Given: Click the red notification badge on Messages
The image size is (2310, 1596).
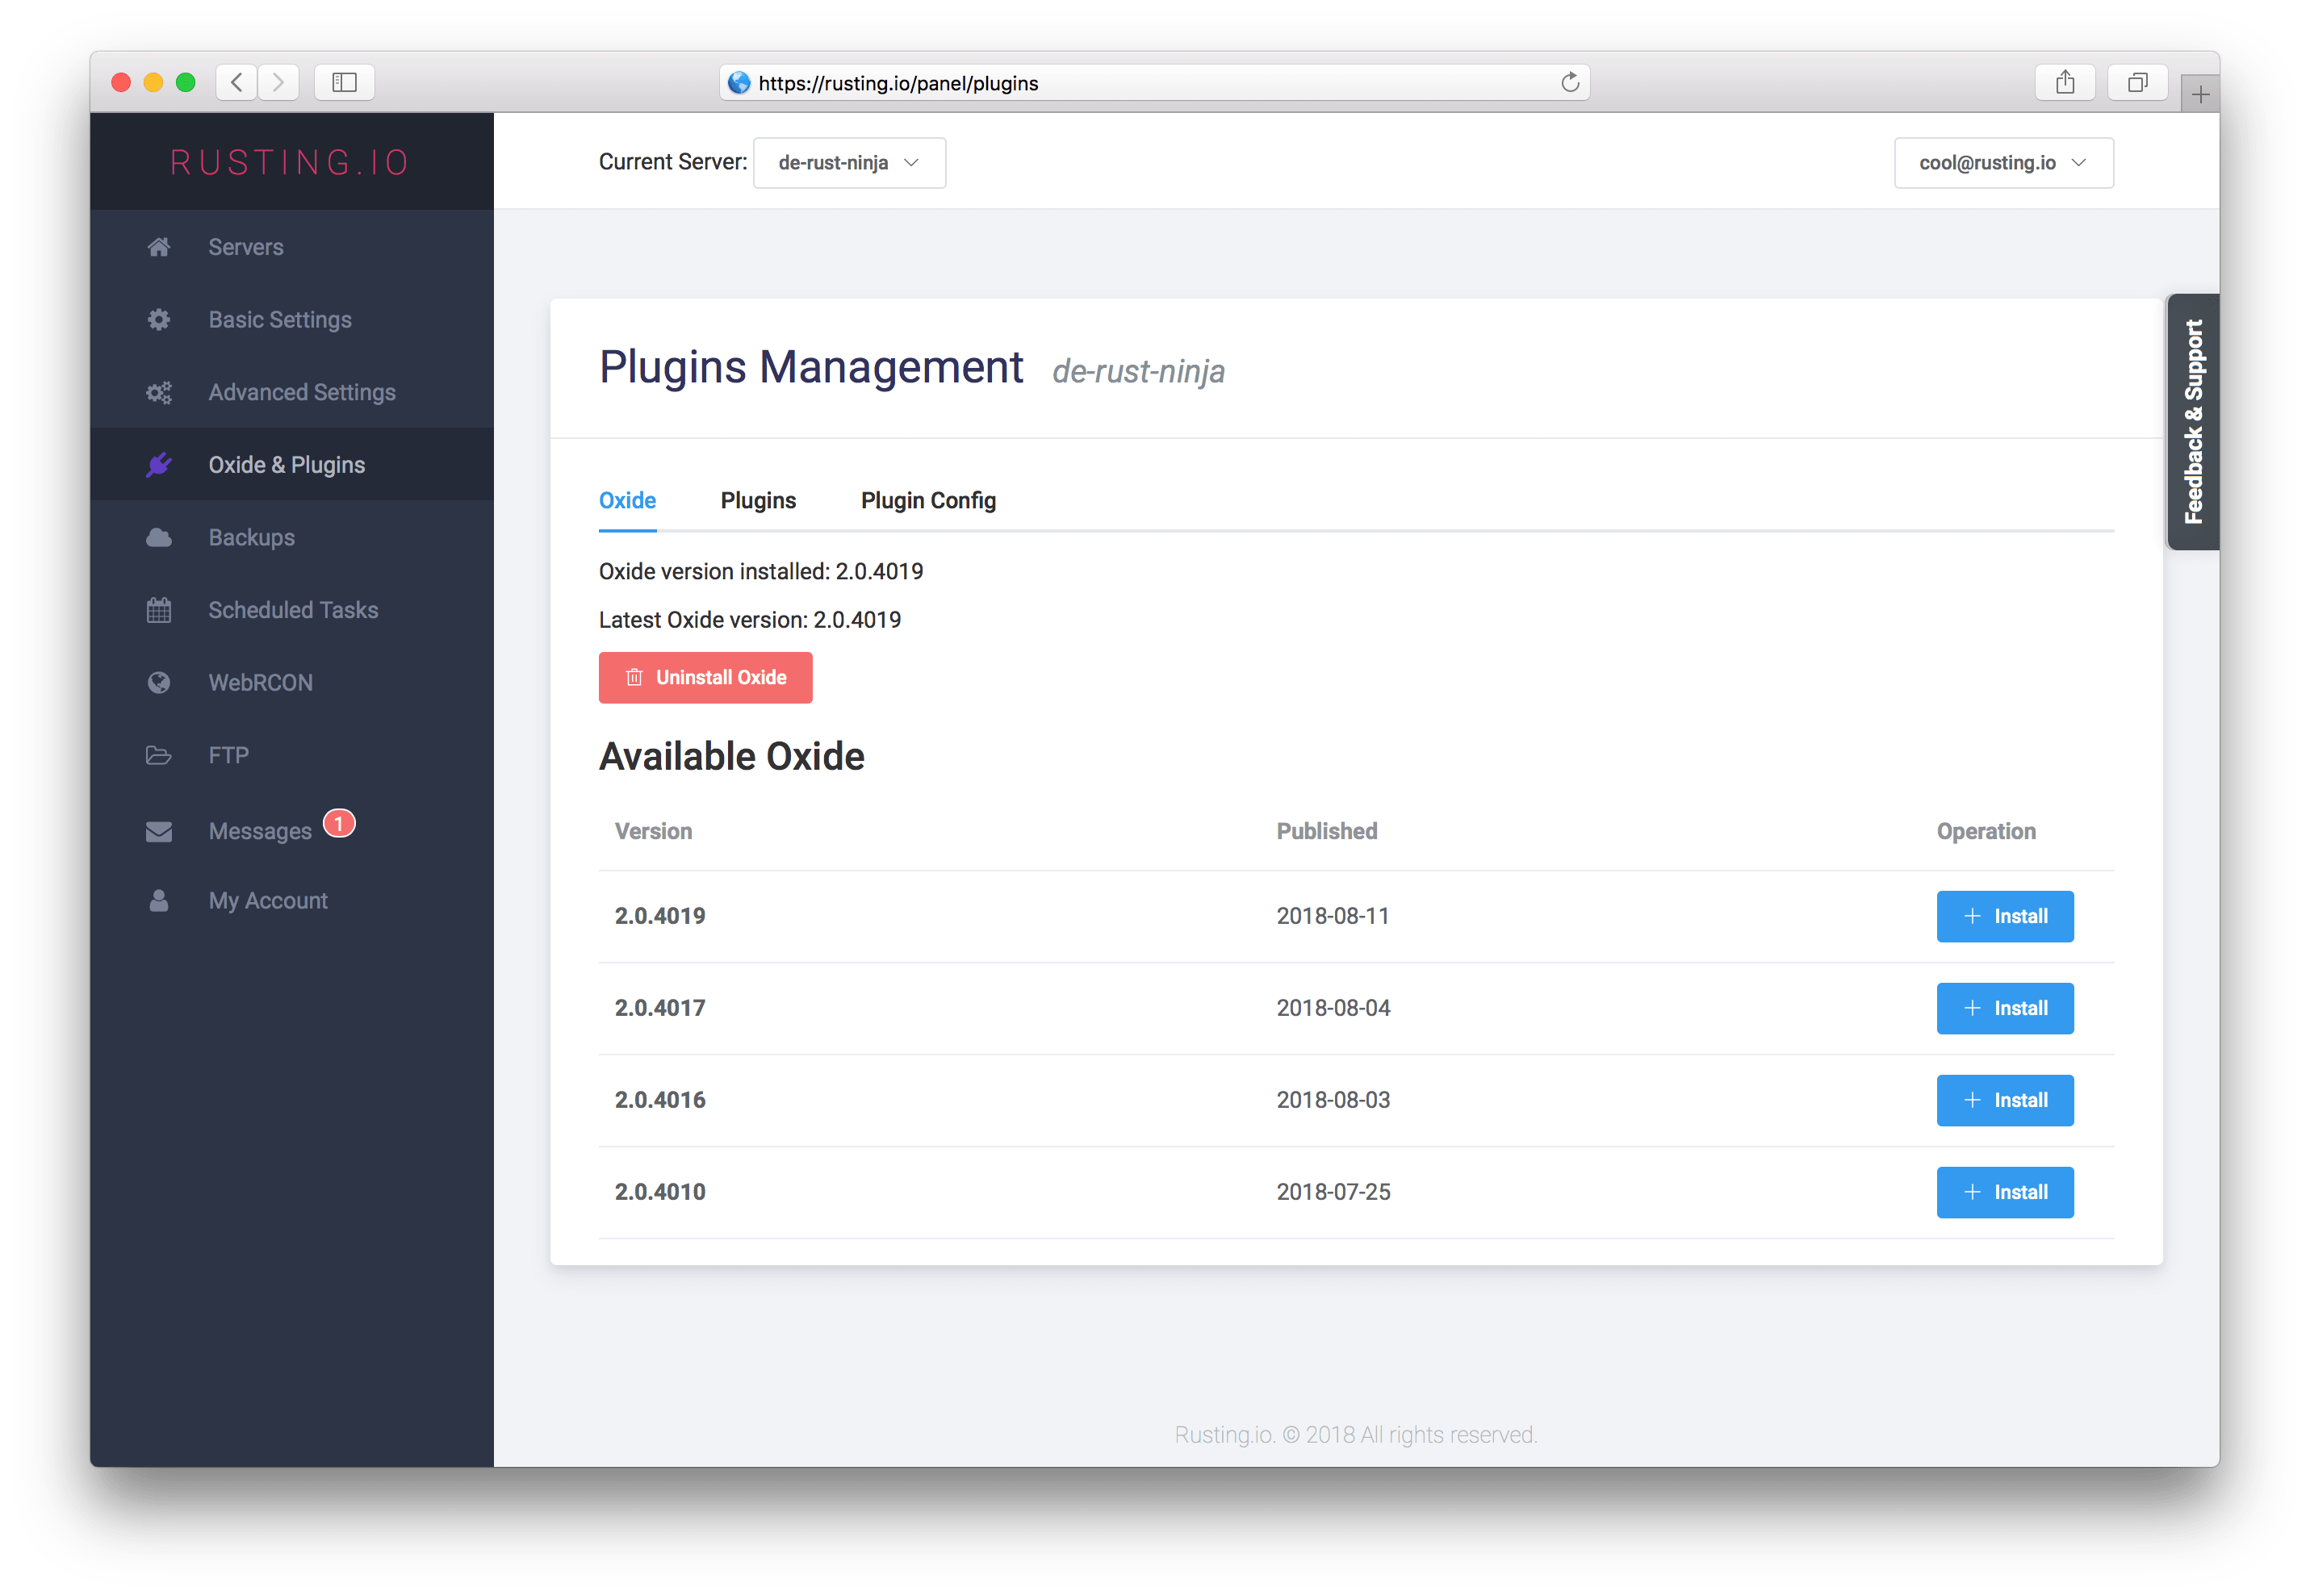Looking at the screenshot, I should [x=339, y=823].
